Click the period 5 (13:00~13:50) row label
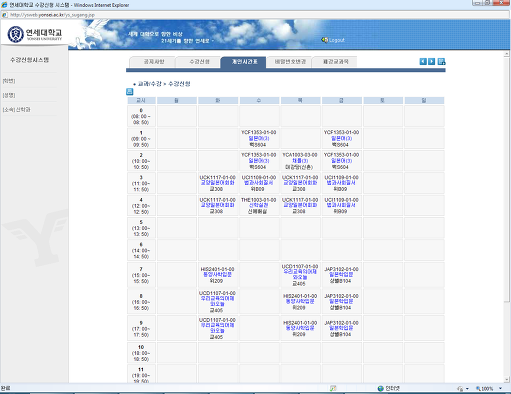This screenshot has height=394, width=511. tap(141, 228)
